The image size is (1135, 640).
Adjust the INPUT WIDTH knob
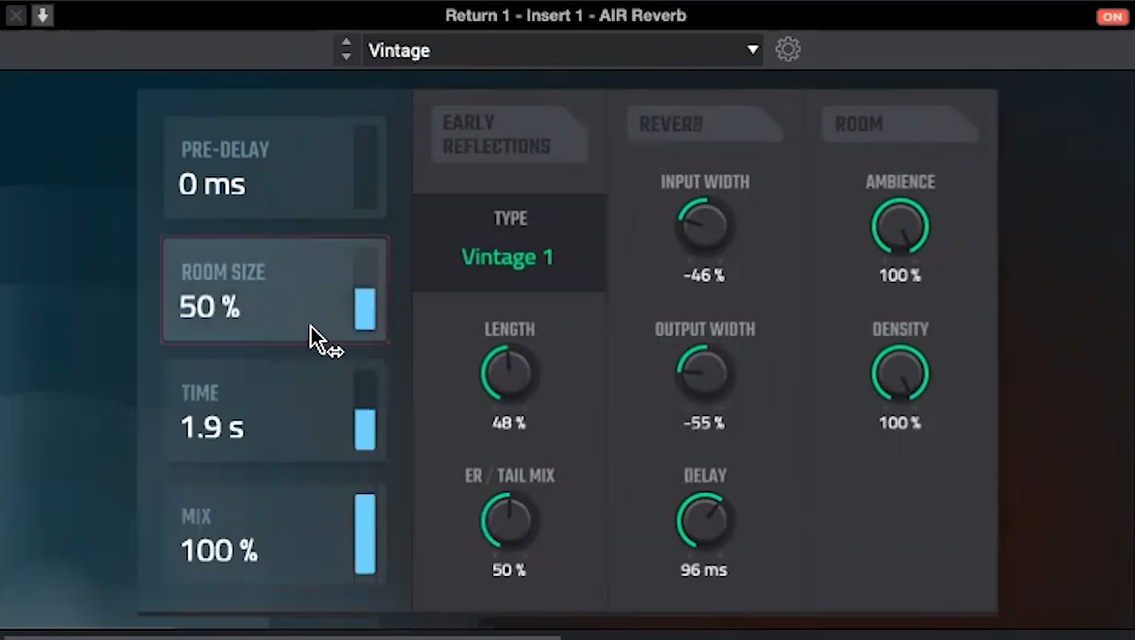[703, 225]
